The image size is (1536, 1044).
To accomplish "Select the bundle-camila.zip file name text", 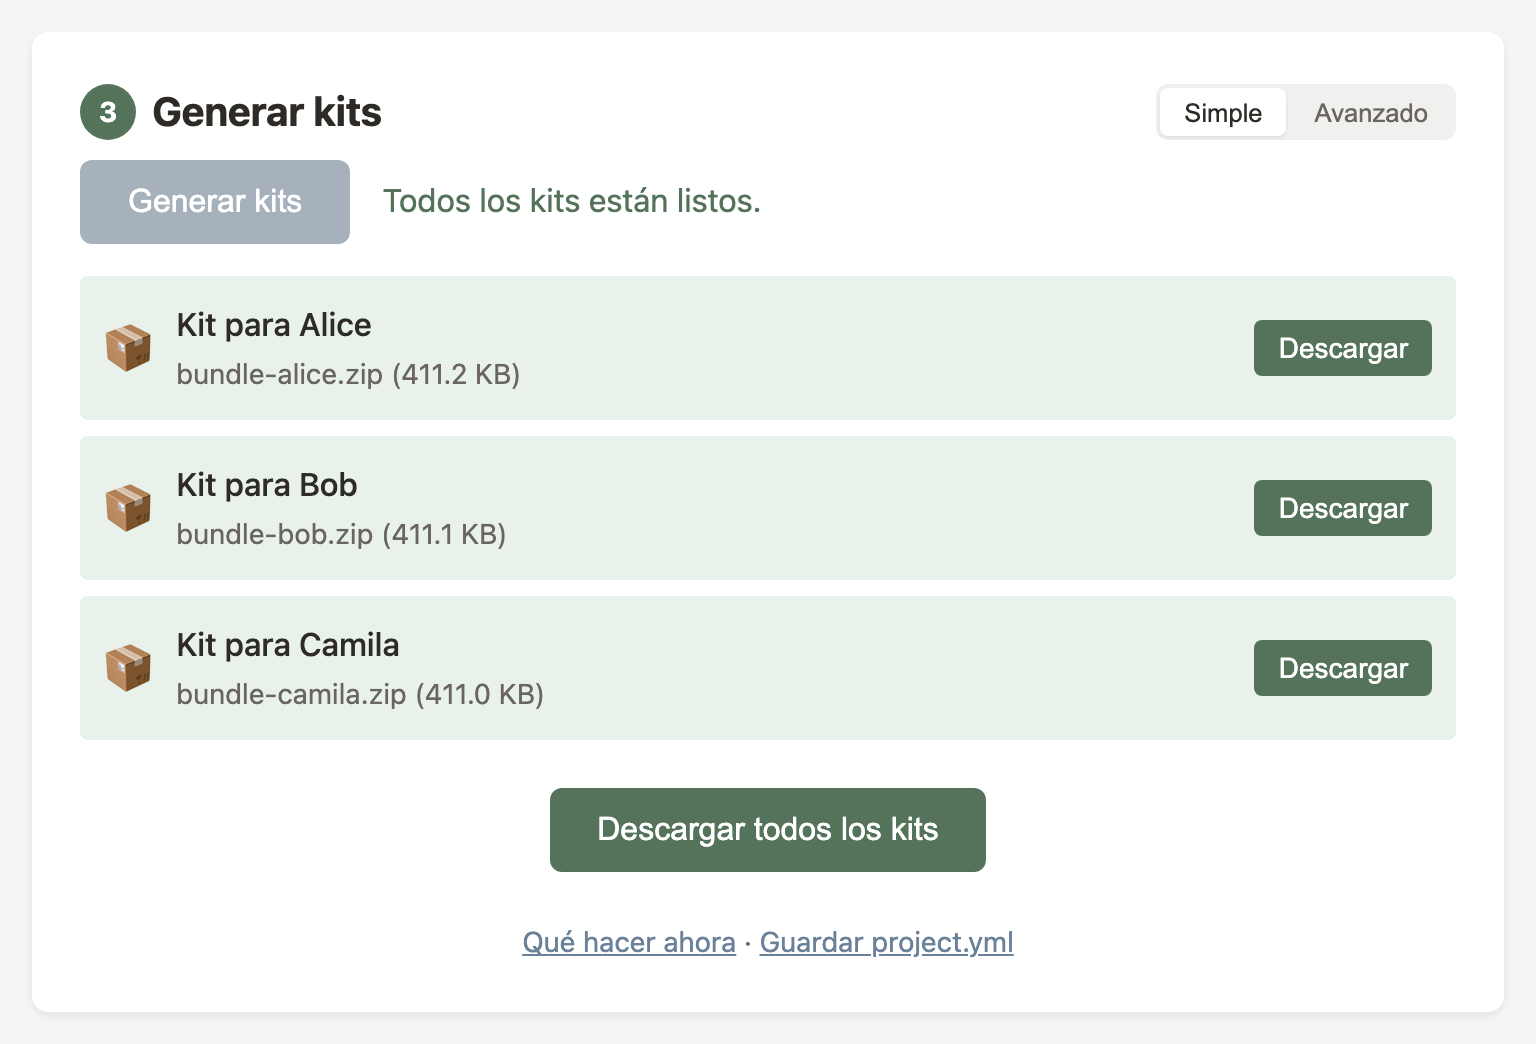I will [360, 695].
